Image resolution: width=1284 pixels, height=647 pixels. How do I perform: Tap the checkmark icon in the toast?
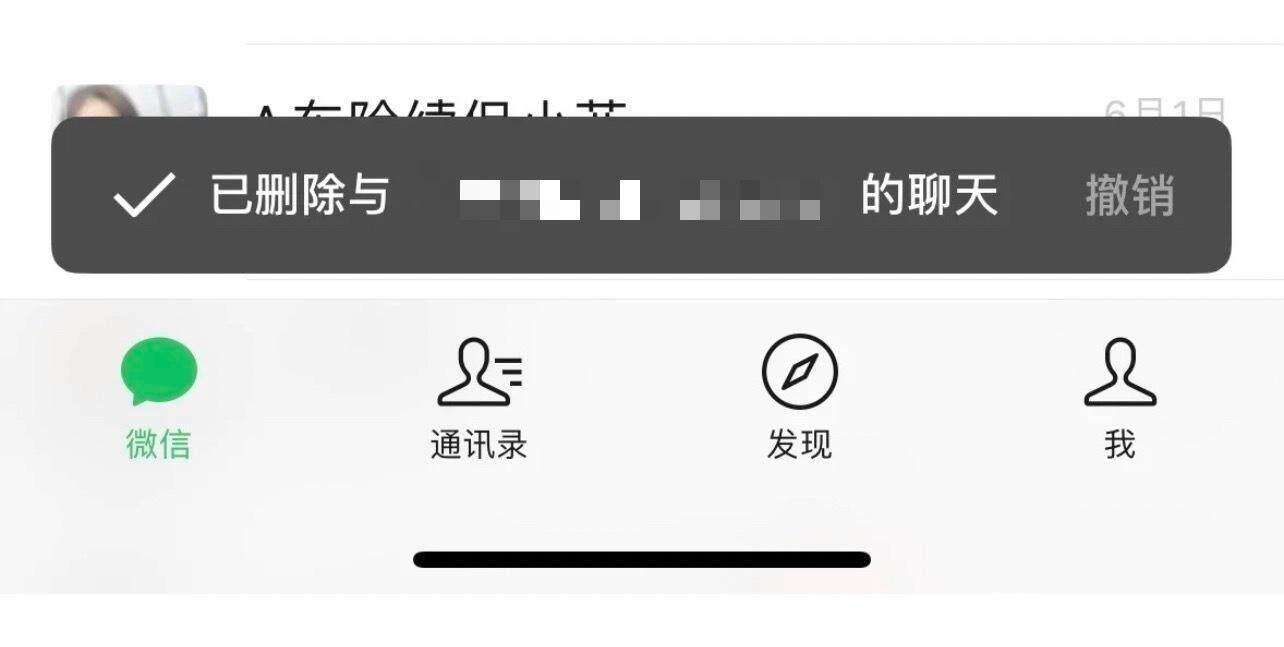144,194
